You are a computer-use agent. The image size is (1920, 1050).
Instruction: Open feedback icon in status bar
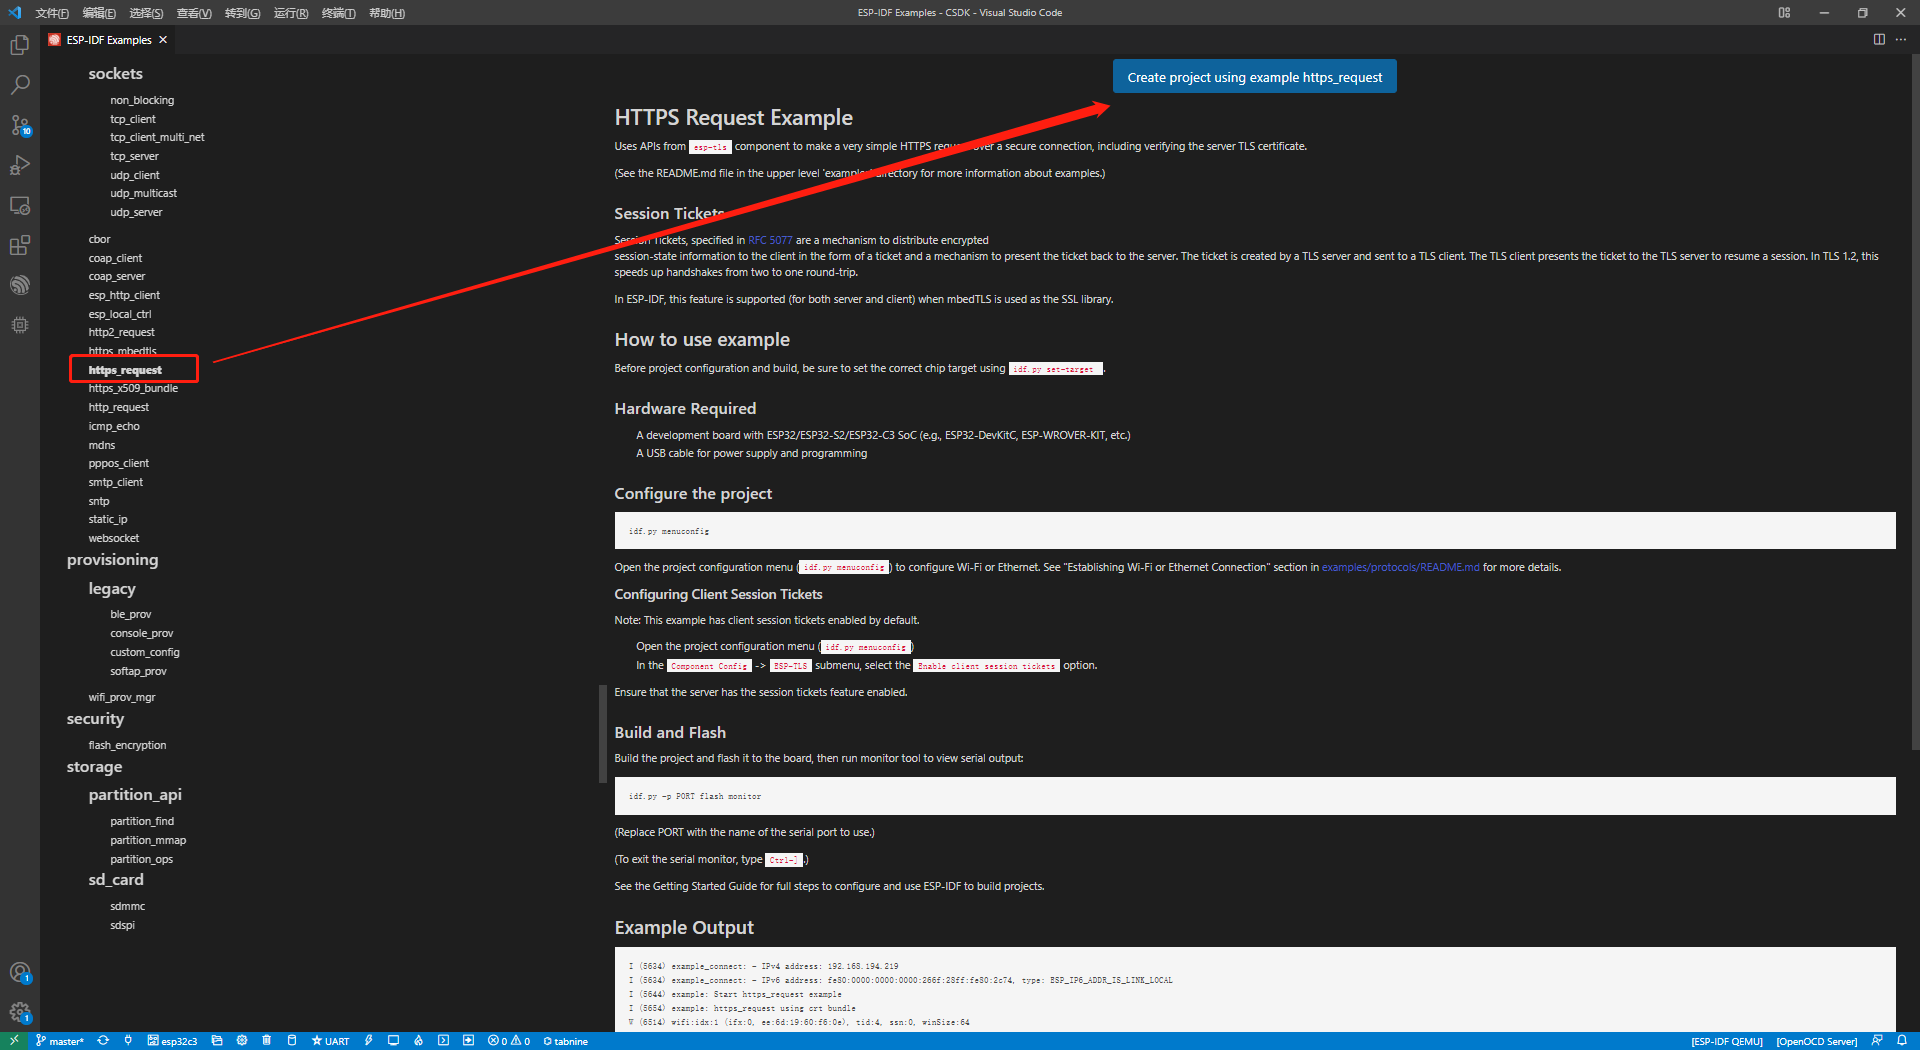[x=1878, y=1041]
